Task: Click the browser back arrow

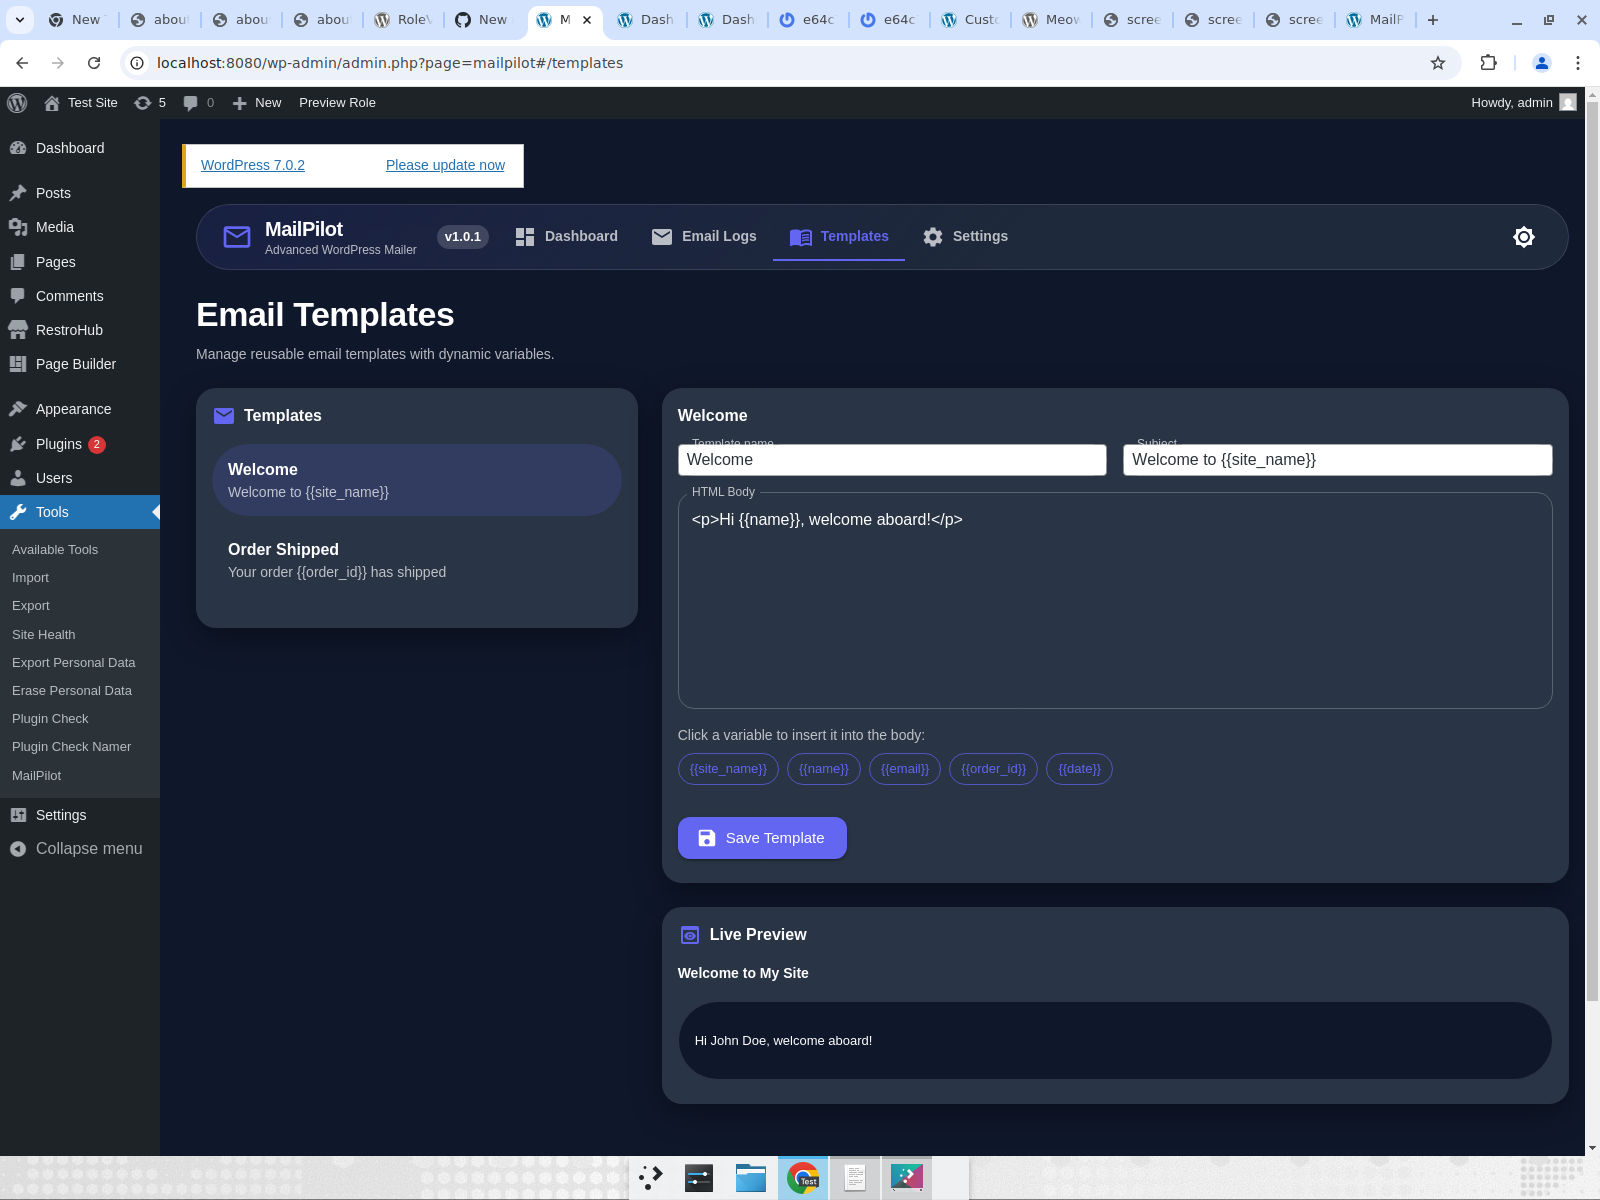Action: click(x=22, y=63)
